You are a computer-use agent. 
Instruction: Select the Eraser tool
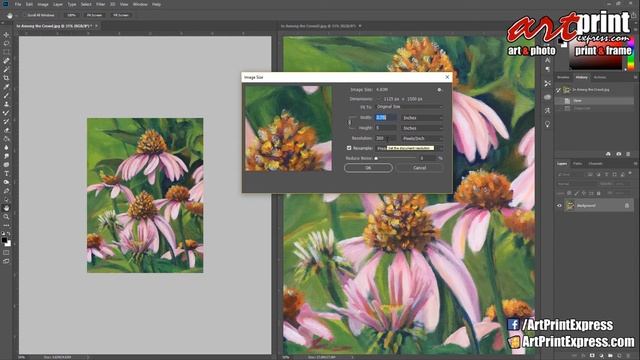click(6, 130)
